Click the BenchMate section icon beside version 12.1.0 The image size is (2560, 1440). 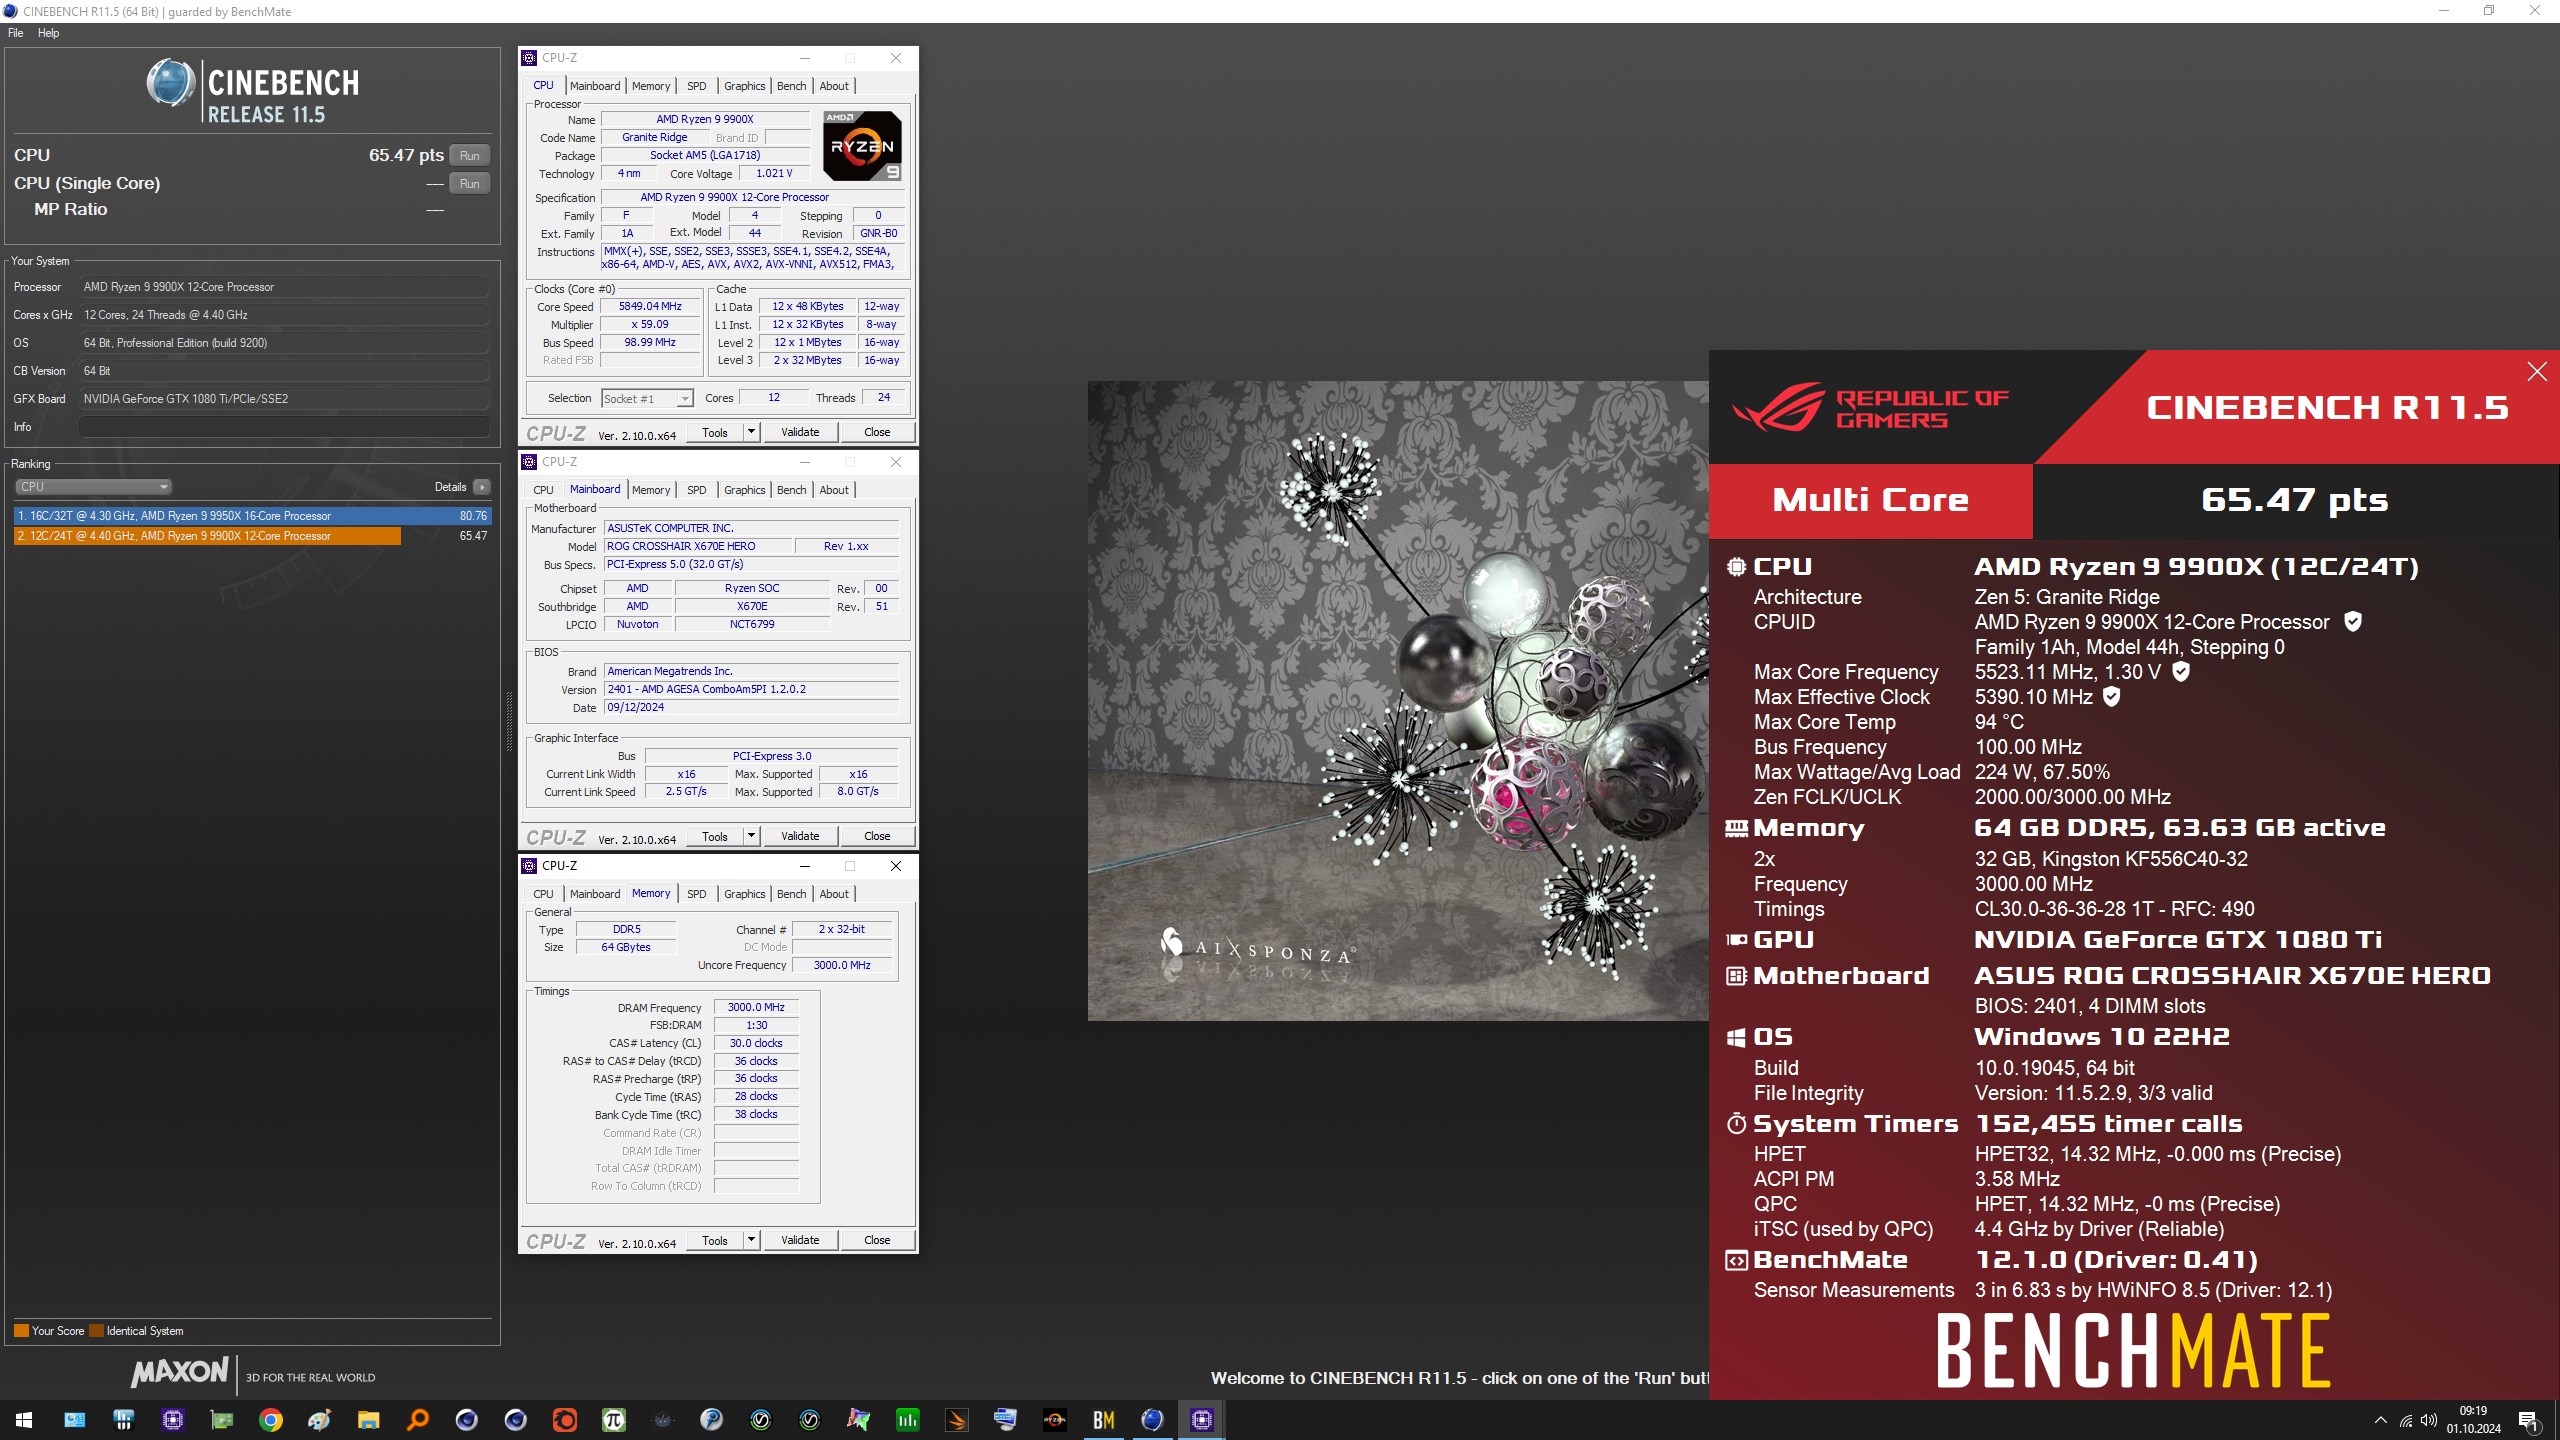tap(1736, 1261)
